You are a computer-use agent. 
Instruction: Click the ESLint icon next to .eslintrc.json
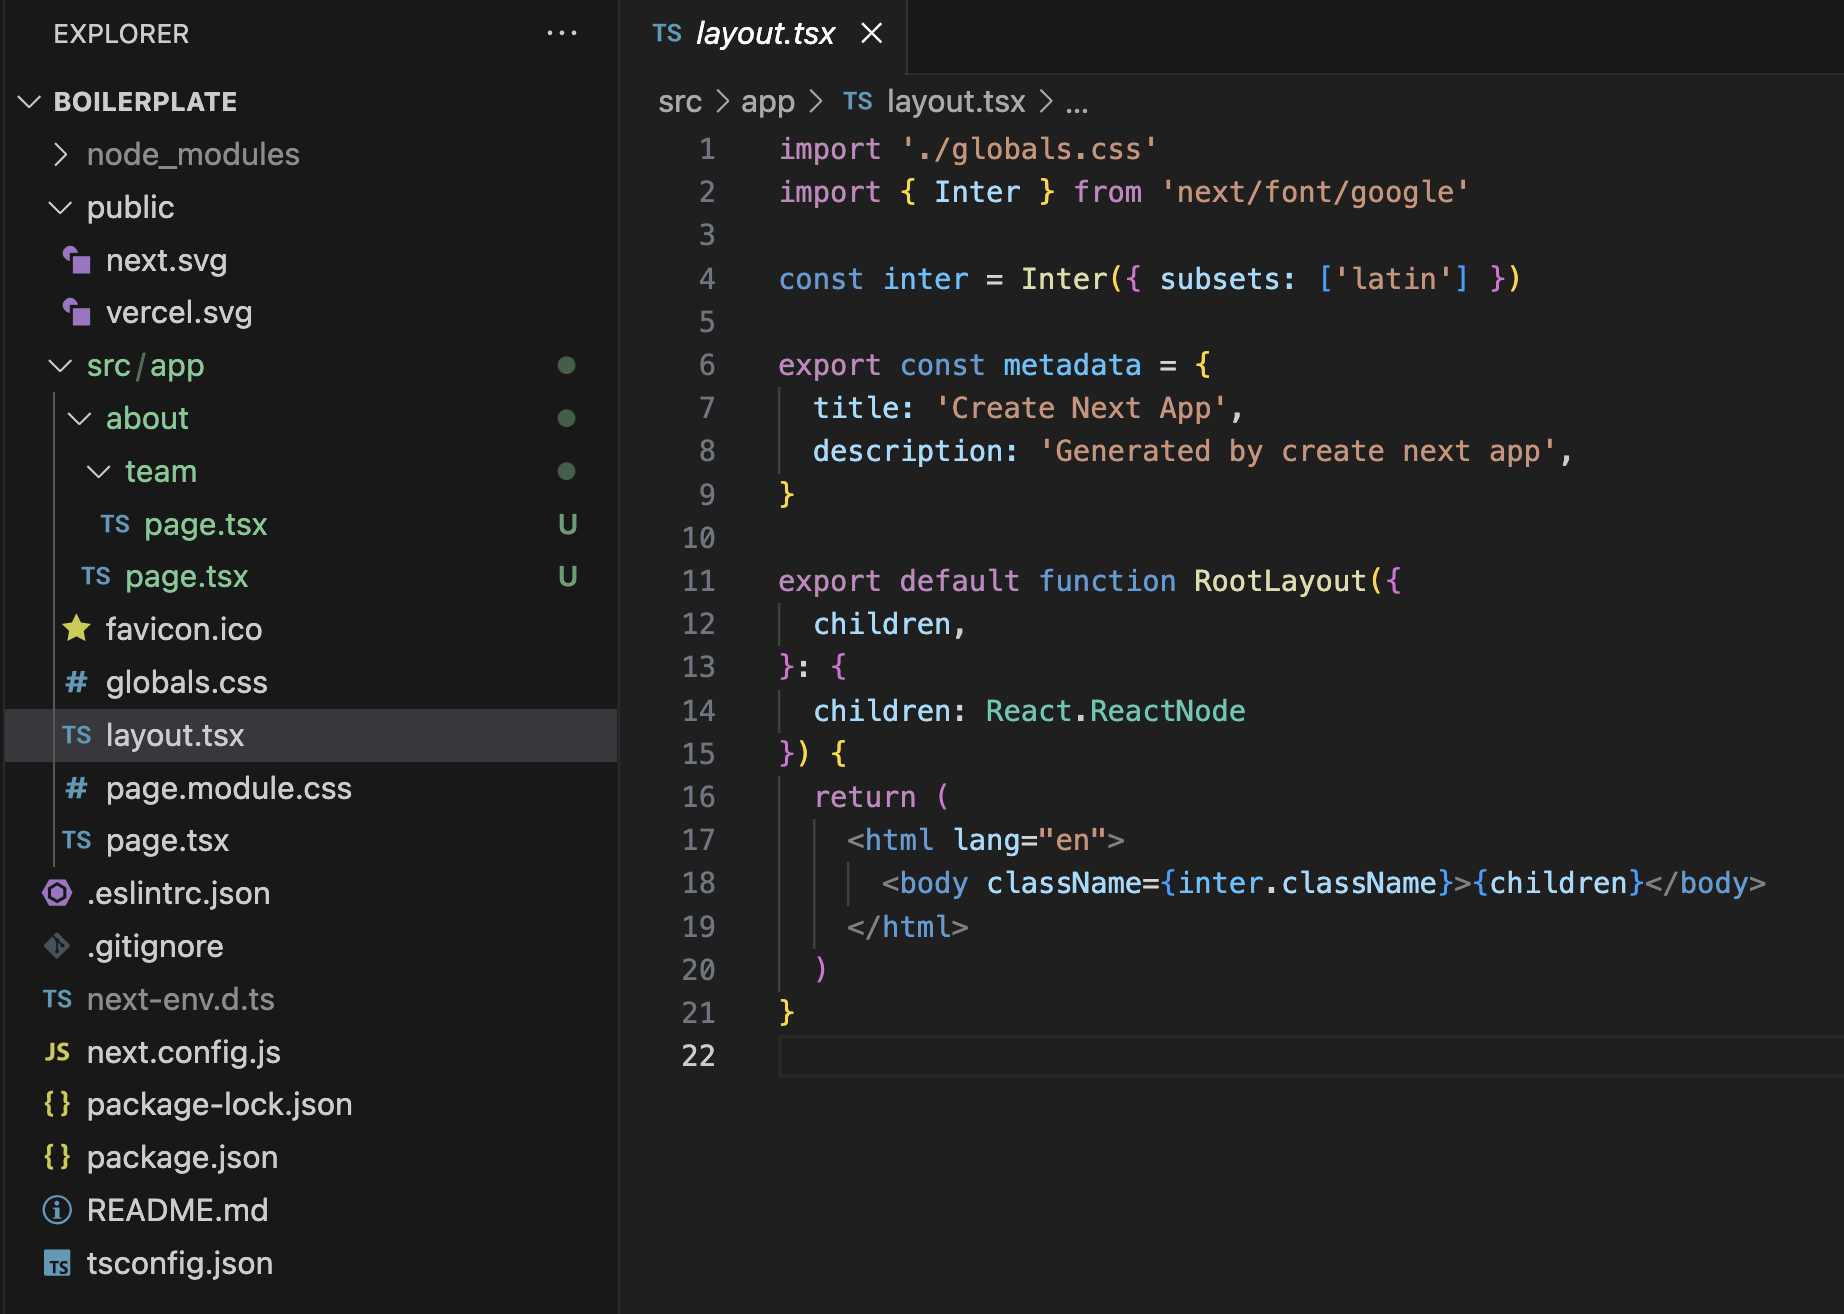(x=57, y=893)
